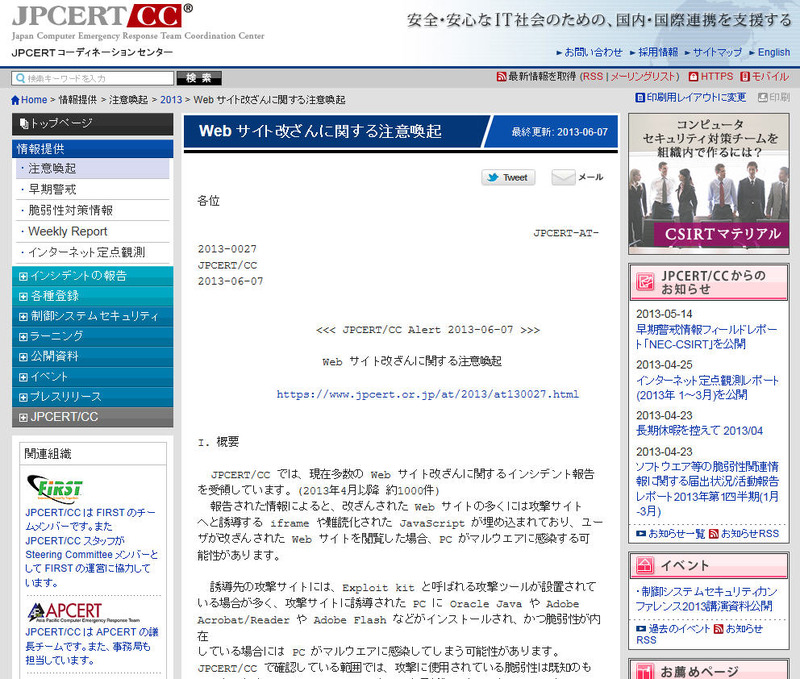
Task: Click the JPCERT/CC logo
Action: pos(102,18)
